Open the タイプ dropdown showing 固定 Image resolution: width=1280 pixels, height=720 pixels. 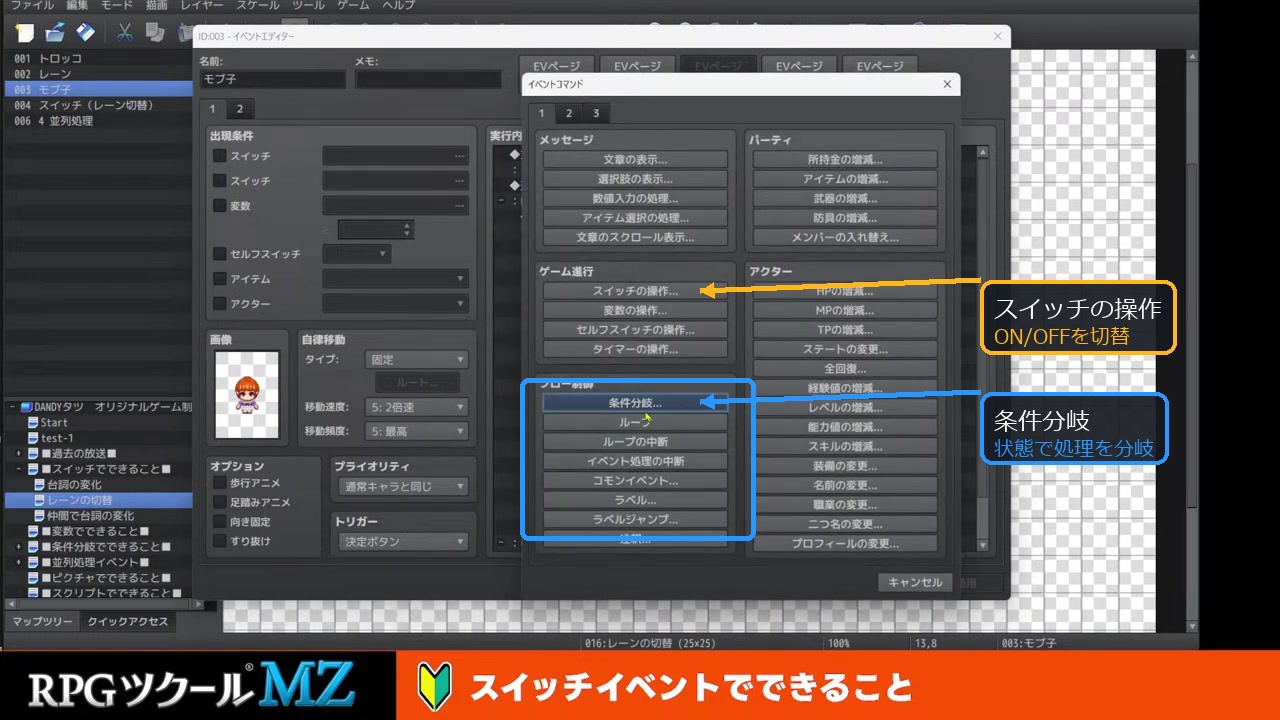click(418, 359)
